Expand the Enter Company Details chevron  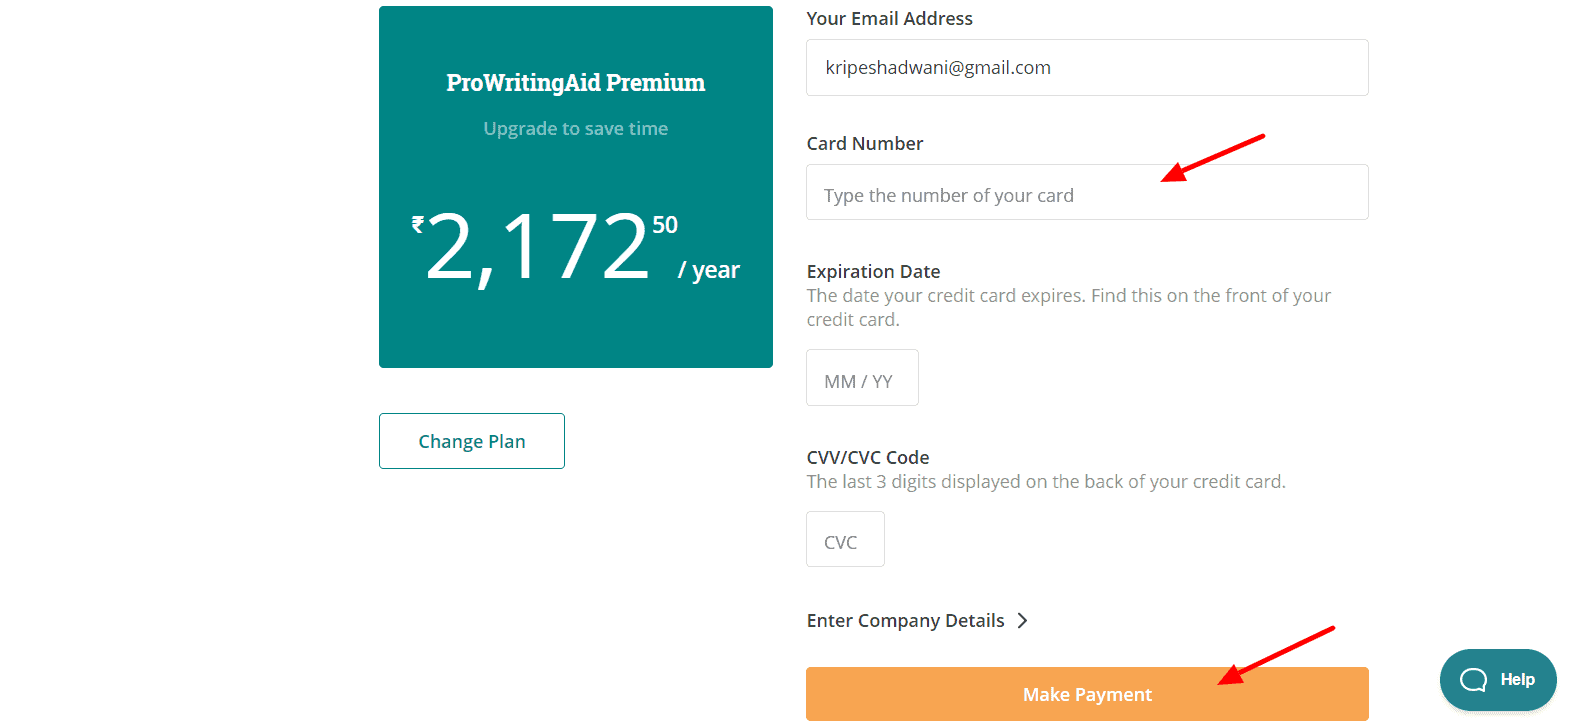pos(1022,621)
